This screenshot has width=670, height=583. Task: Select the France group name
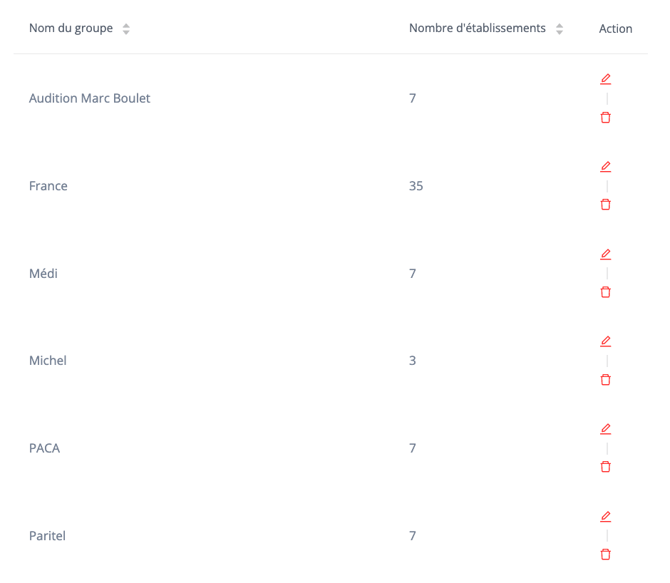[48, 186]
